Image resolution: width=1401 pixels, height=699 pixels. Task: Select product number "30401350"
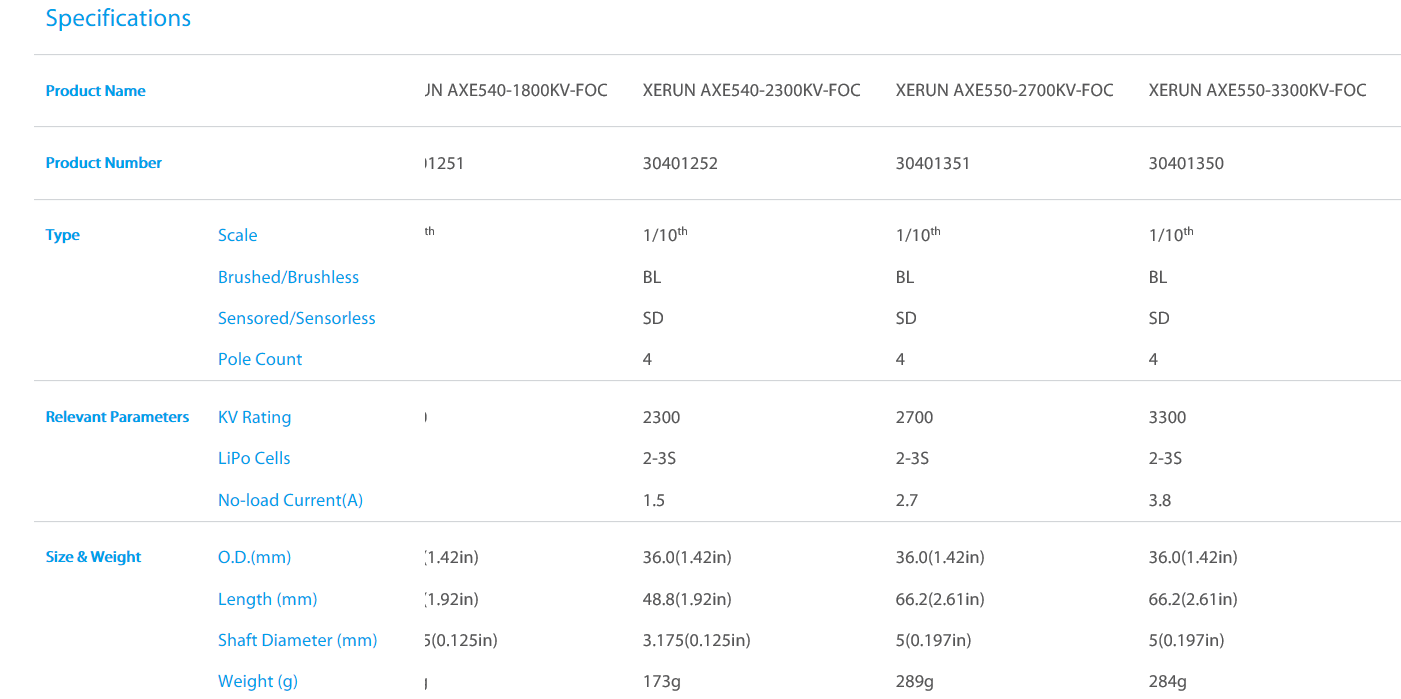click(1186, 163)
